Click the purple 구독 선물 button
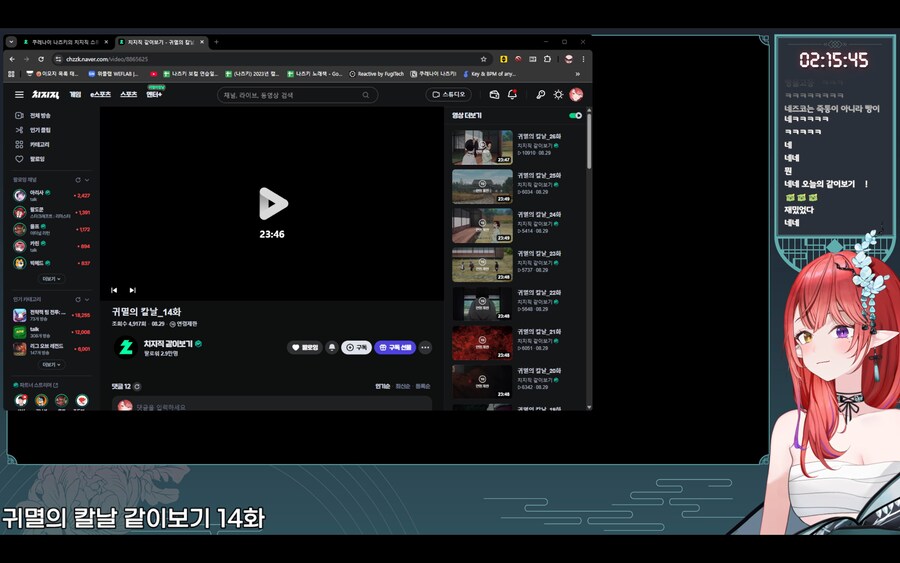Screen dimensions: 900x563 (x=395, y=347)
